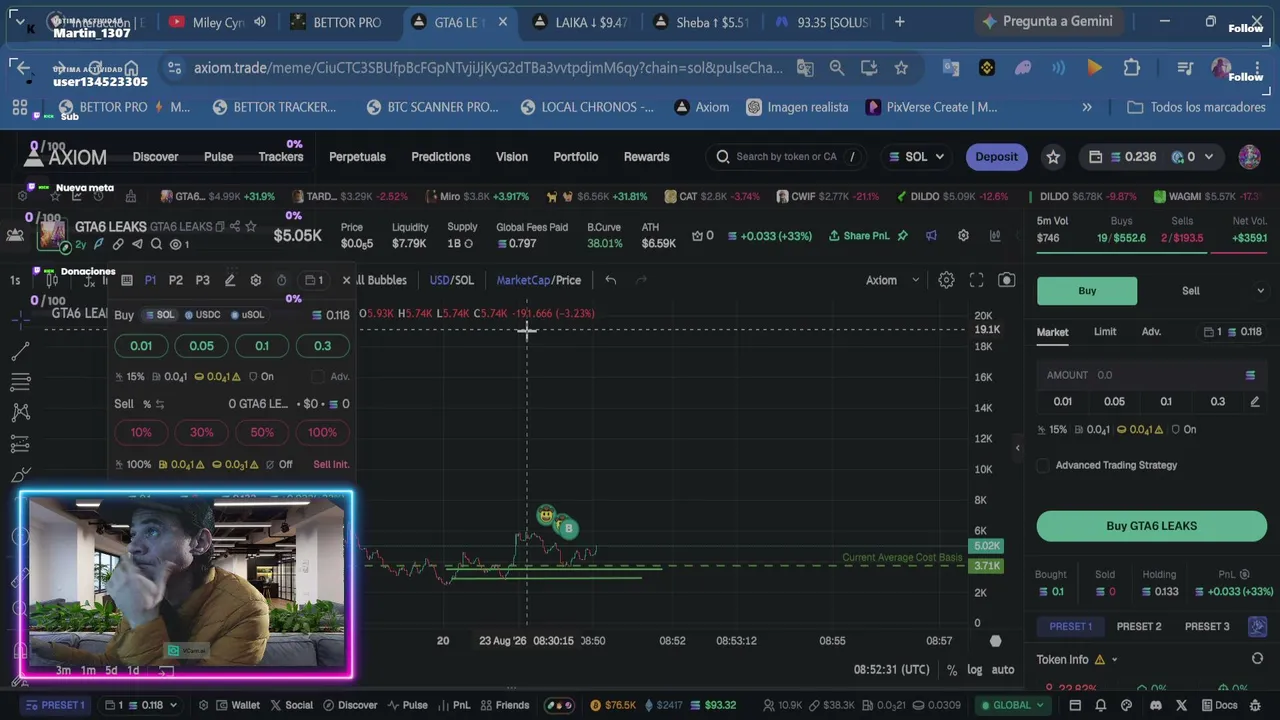Open the Telegram link for GTA6 LEAKS
This screenshot has width=1280, height=720.
point(138,244)
